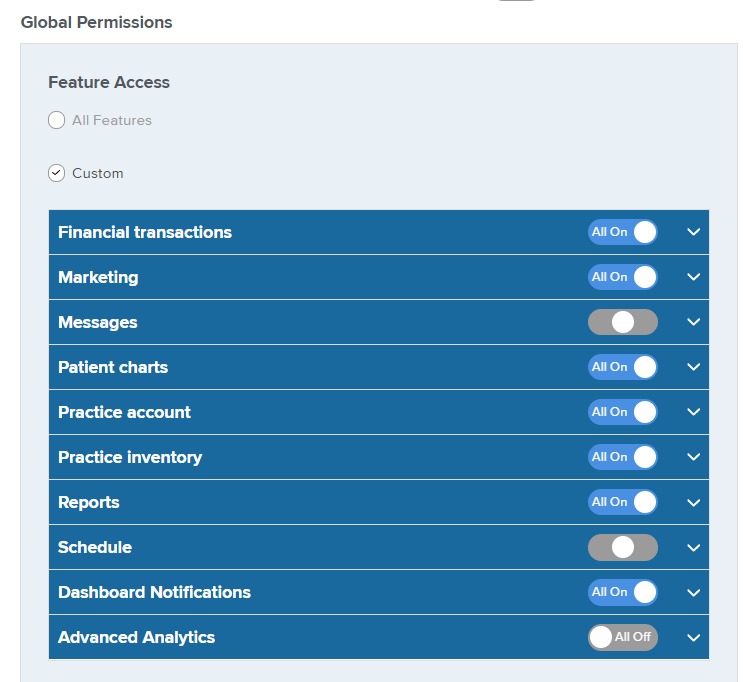Turn off the Marketing permissions toggle
743x682 pixels.
click(x=623, y=277)
